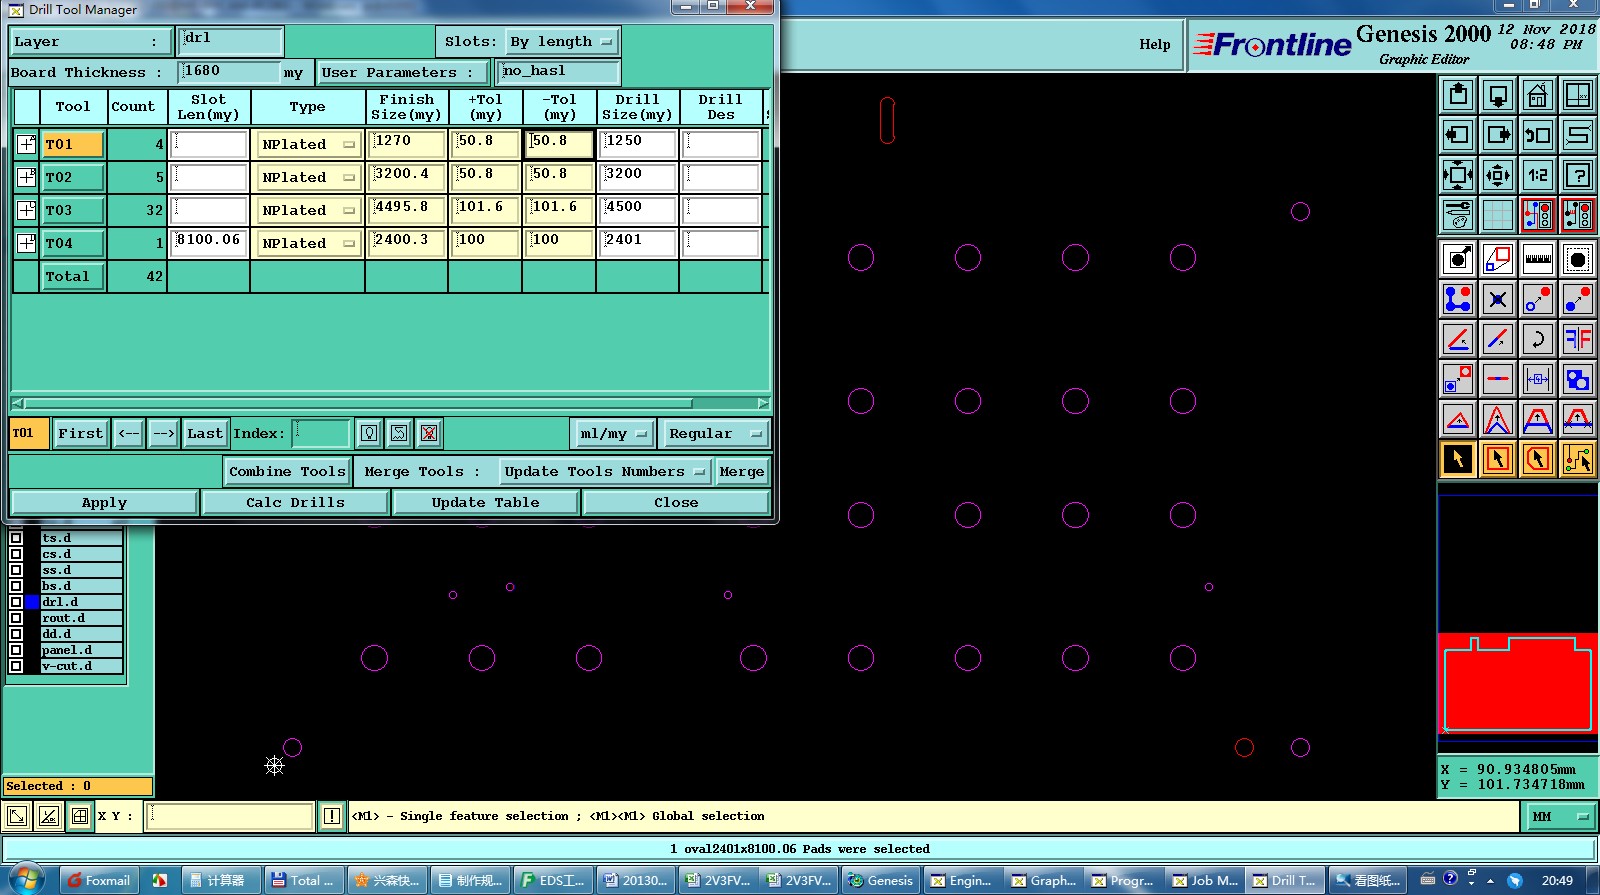Click the Combine Tools button

click(x=287, y=471)
